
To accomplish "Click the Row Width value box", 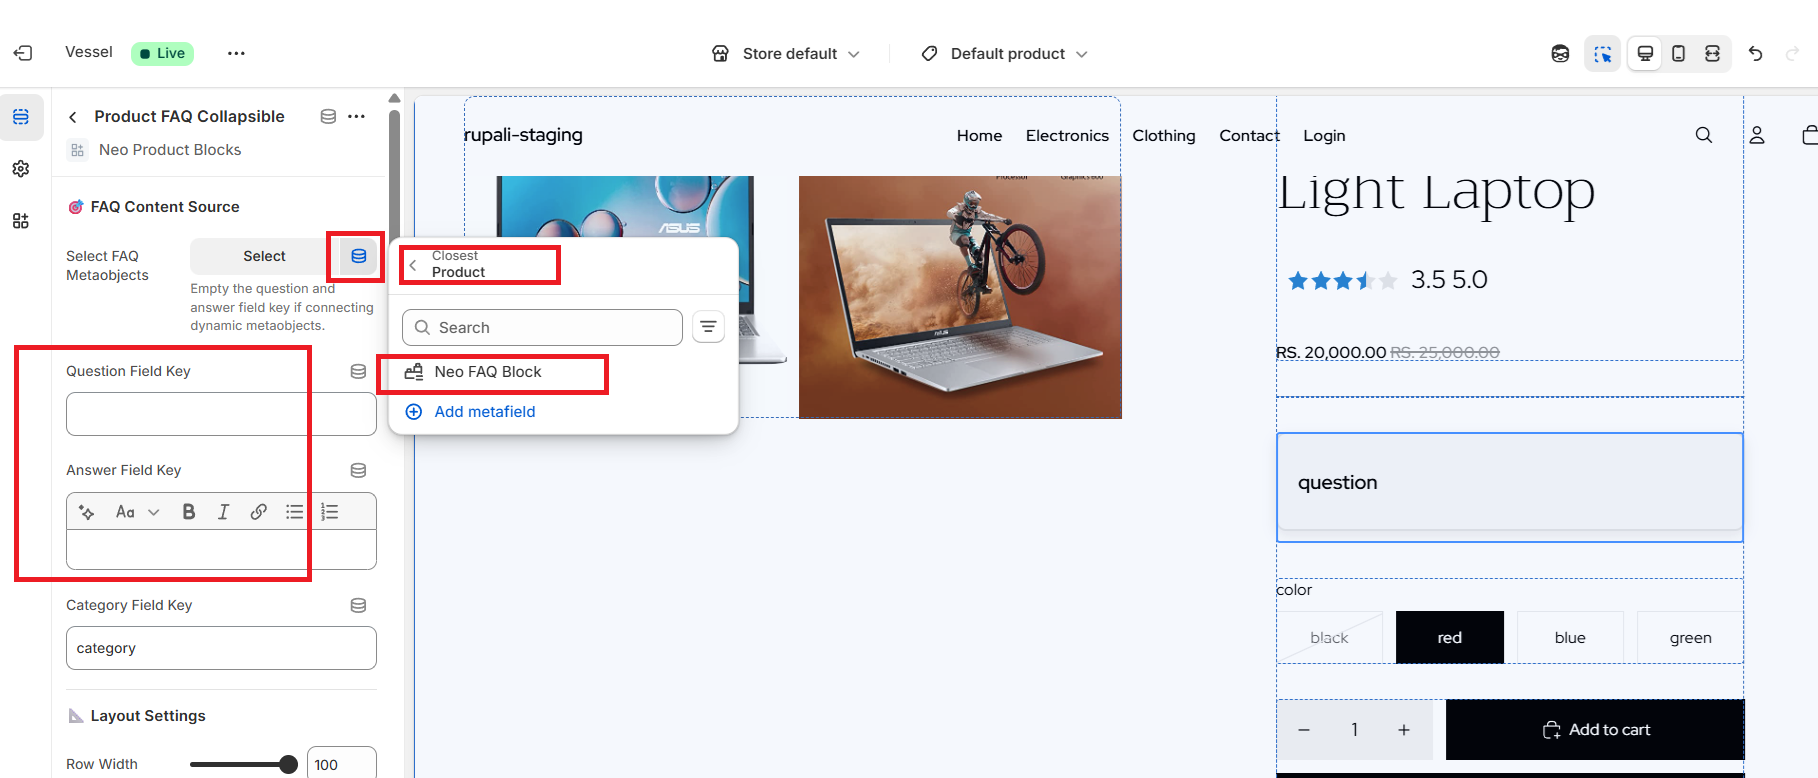I will pos(341,764).
